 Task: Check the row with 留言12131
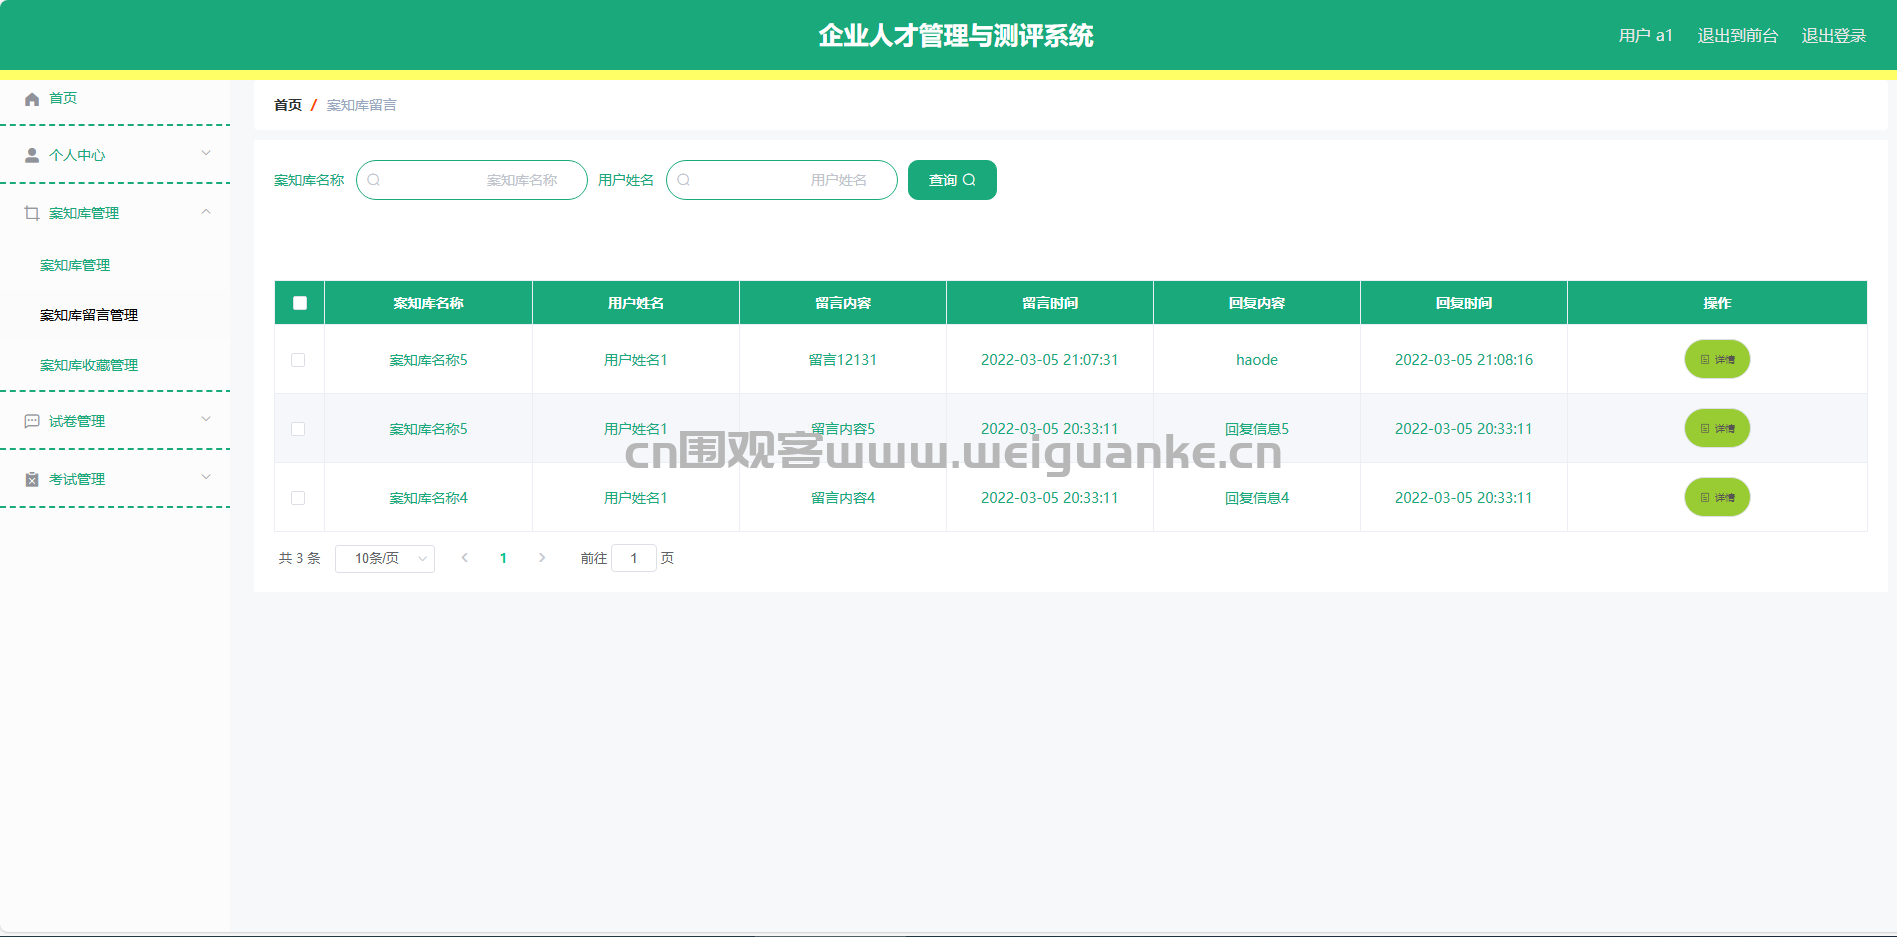pyautogui.click(x=298, y=360)
